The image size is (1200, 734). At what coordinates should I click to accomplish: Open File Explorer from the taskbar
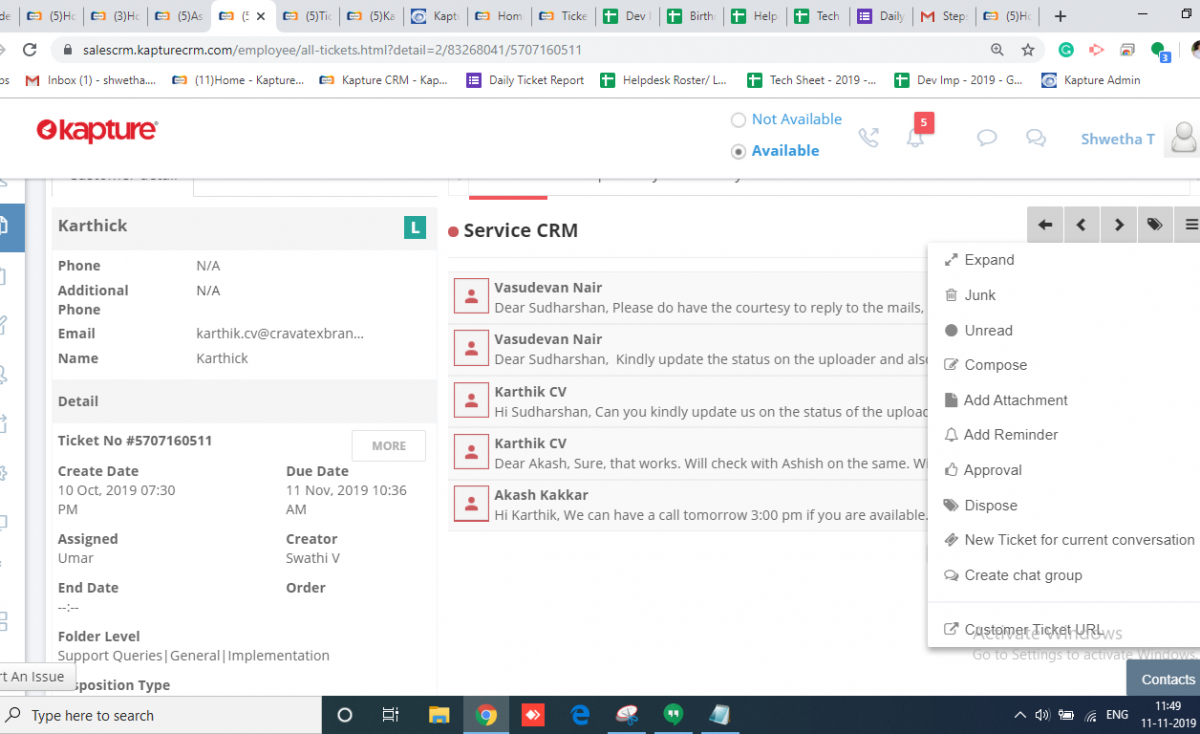point(439,715)
